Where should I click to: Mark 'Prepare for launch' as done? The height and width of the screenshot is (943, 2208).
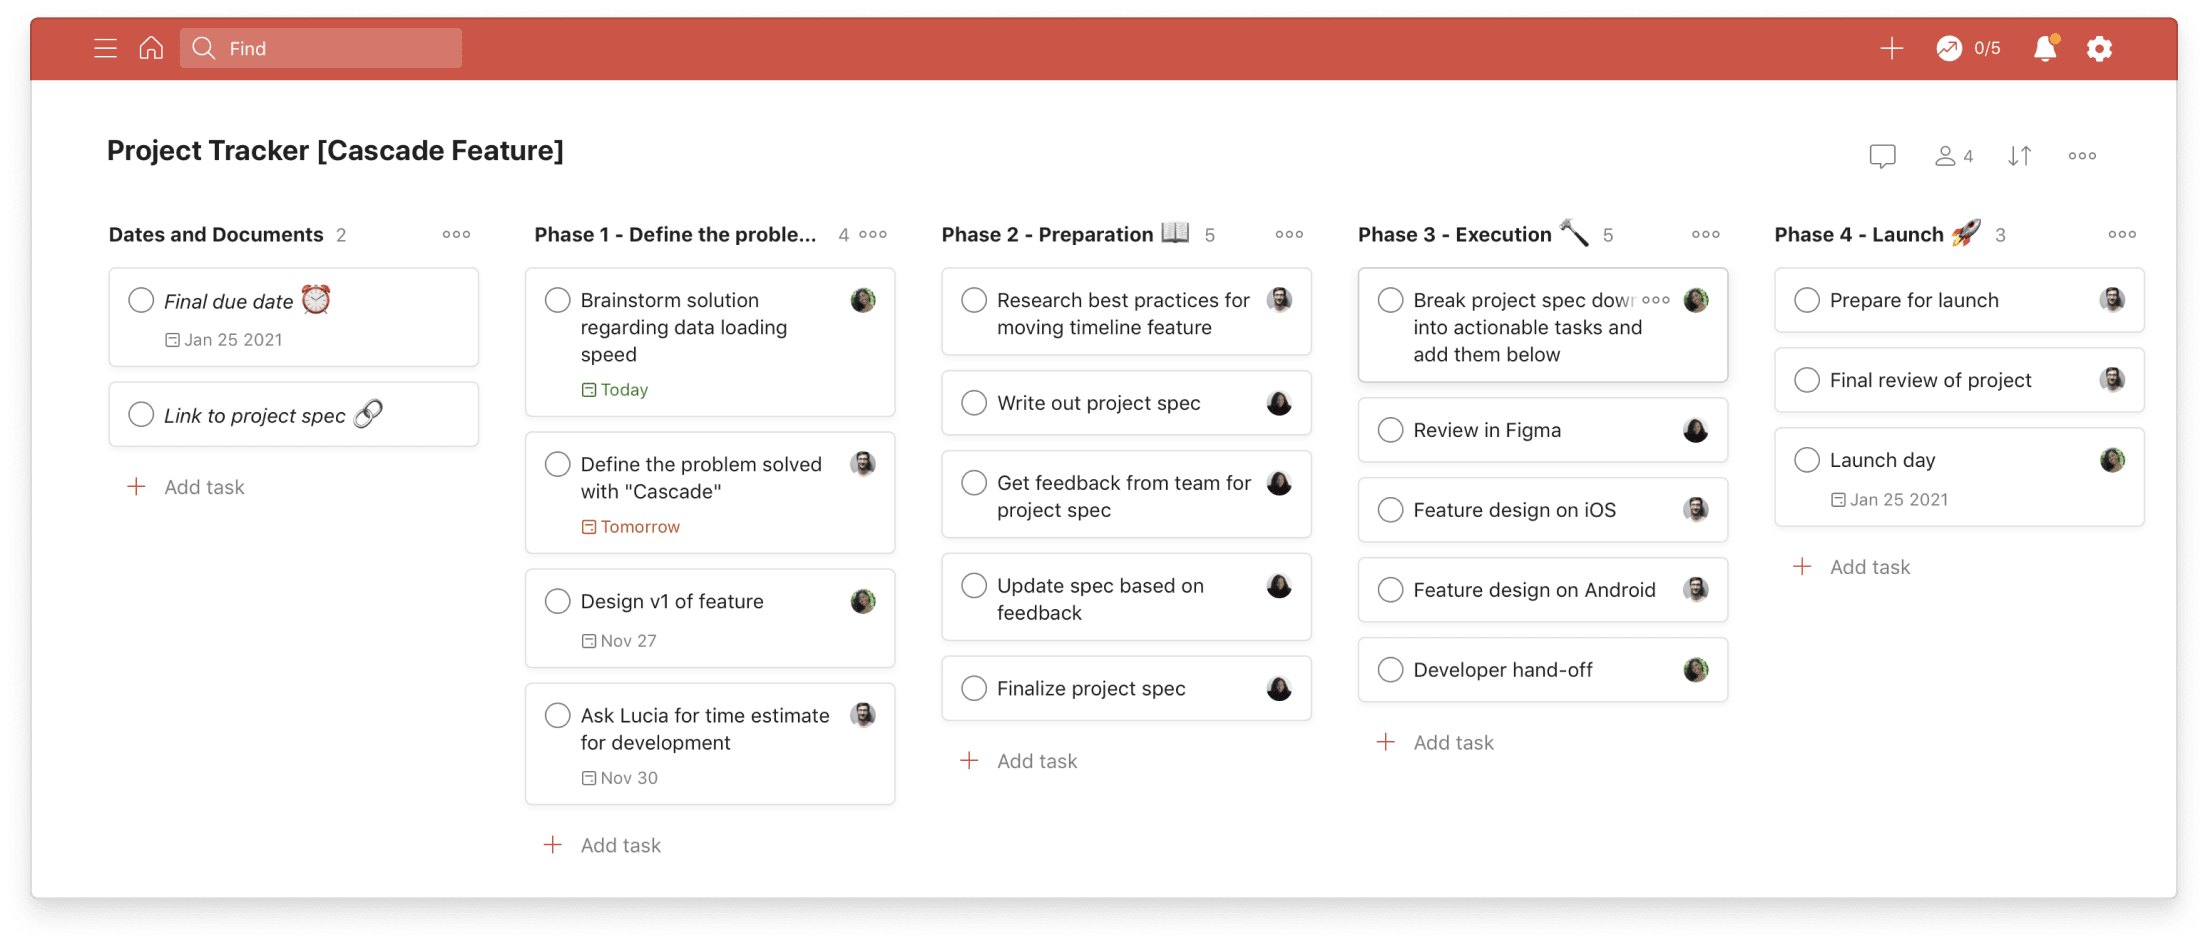[x=1807, y=299]
